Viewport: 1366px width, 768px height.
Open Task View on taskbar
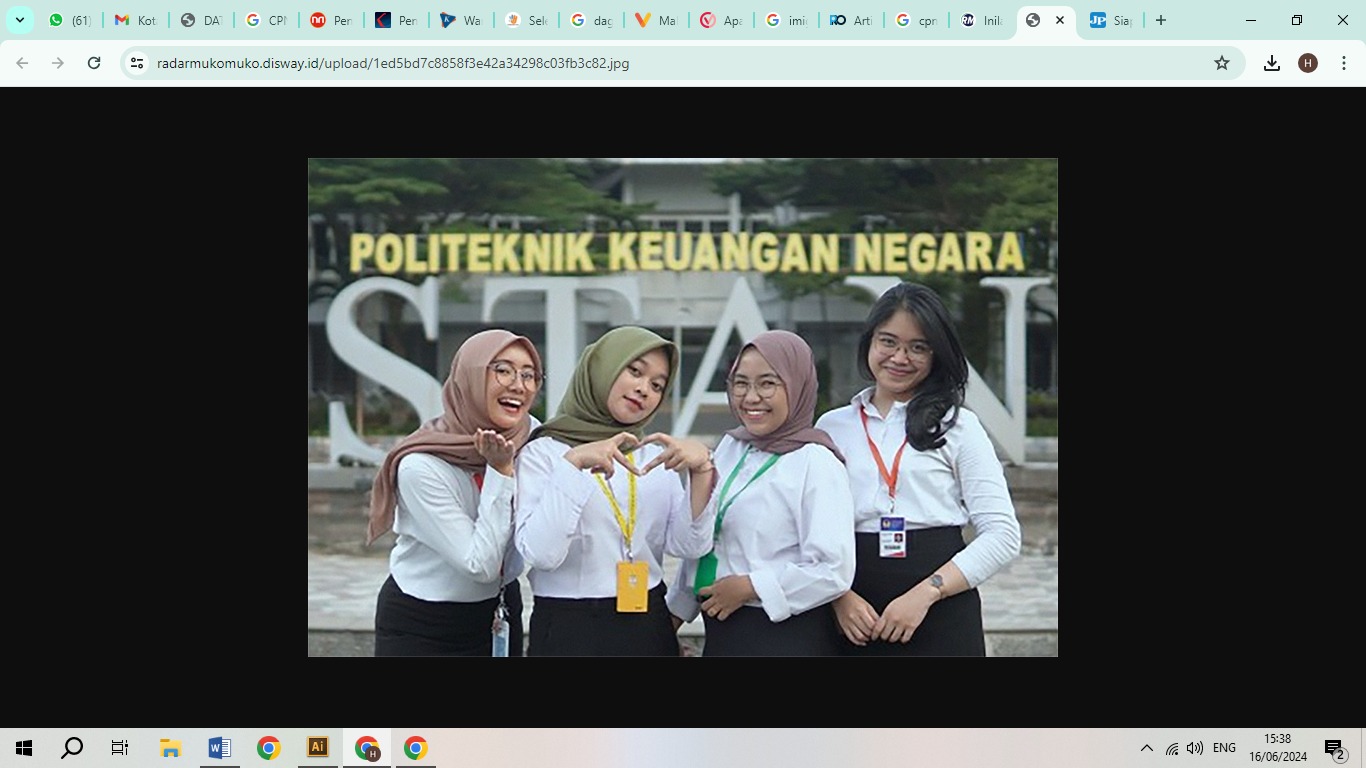(120, 748)
